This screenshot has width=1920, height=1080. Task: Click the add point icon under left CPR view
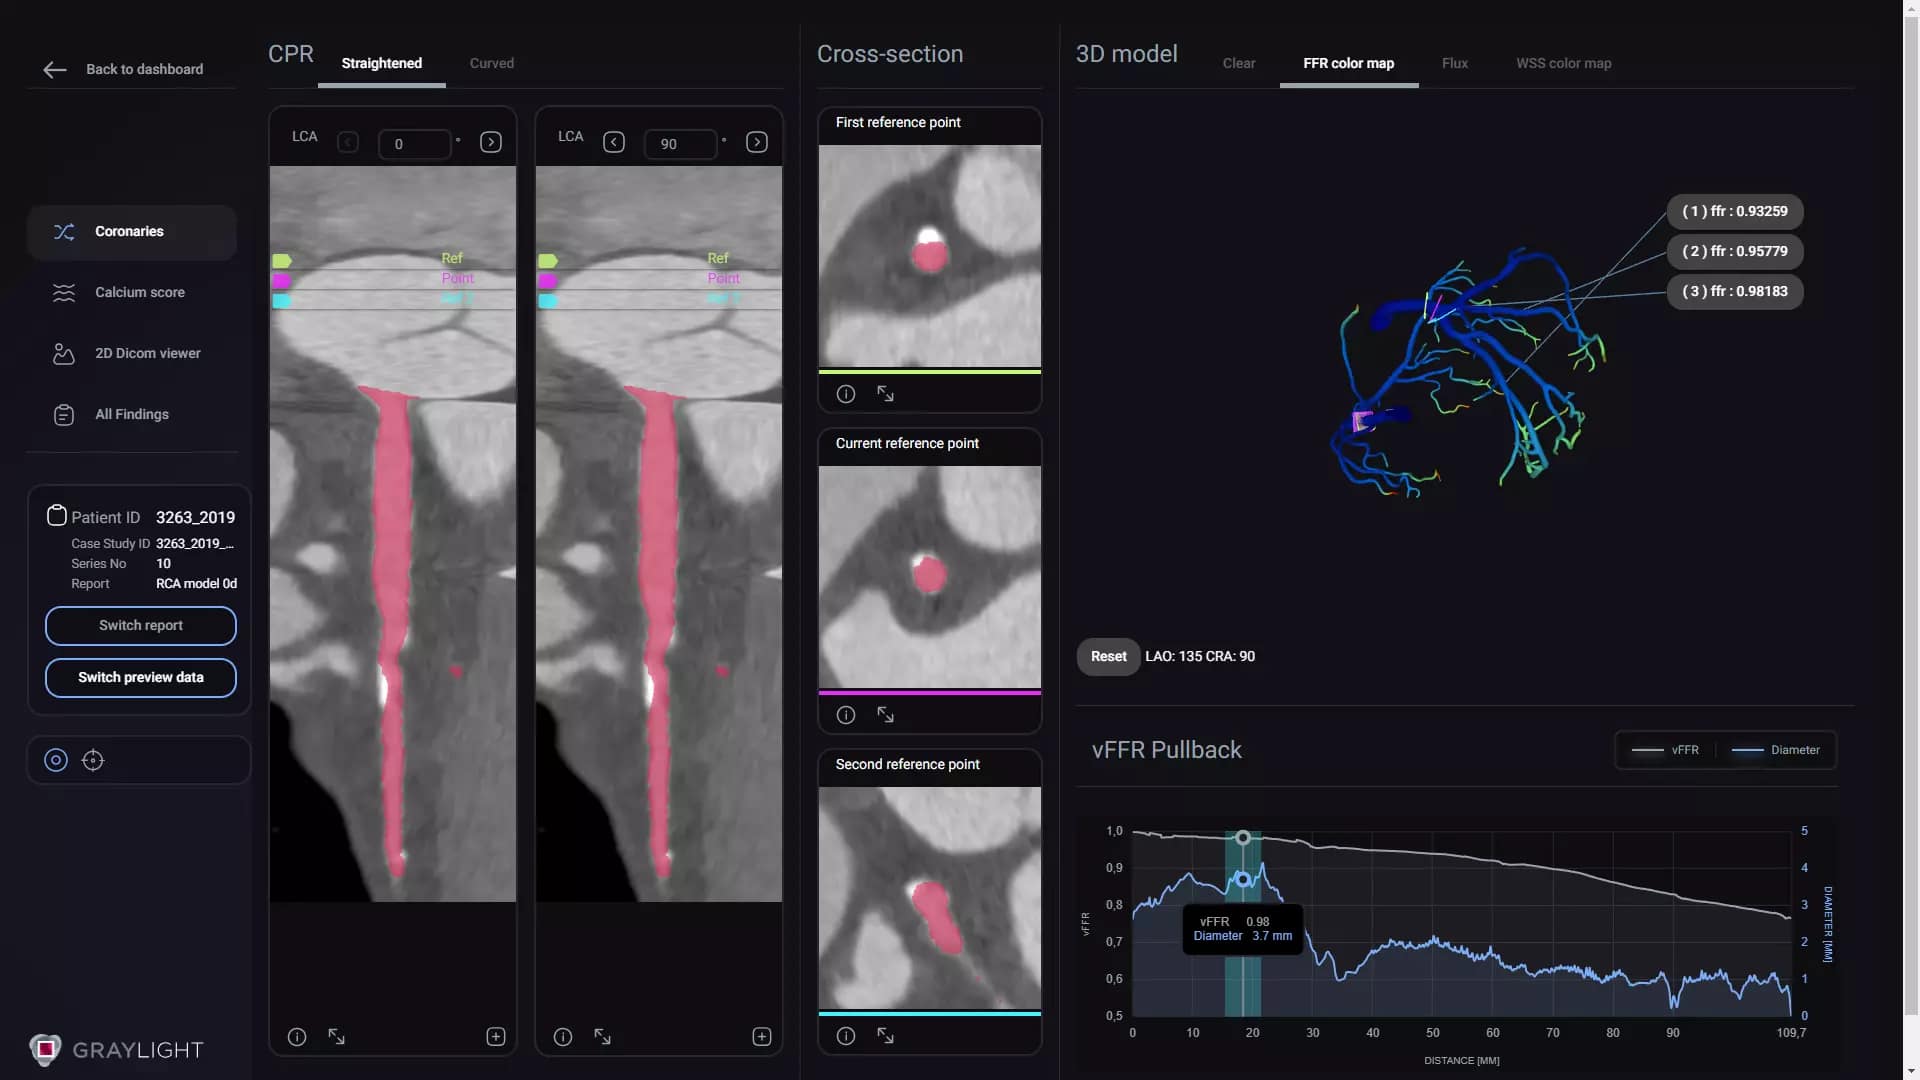pos(496,1037)
